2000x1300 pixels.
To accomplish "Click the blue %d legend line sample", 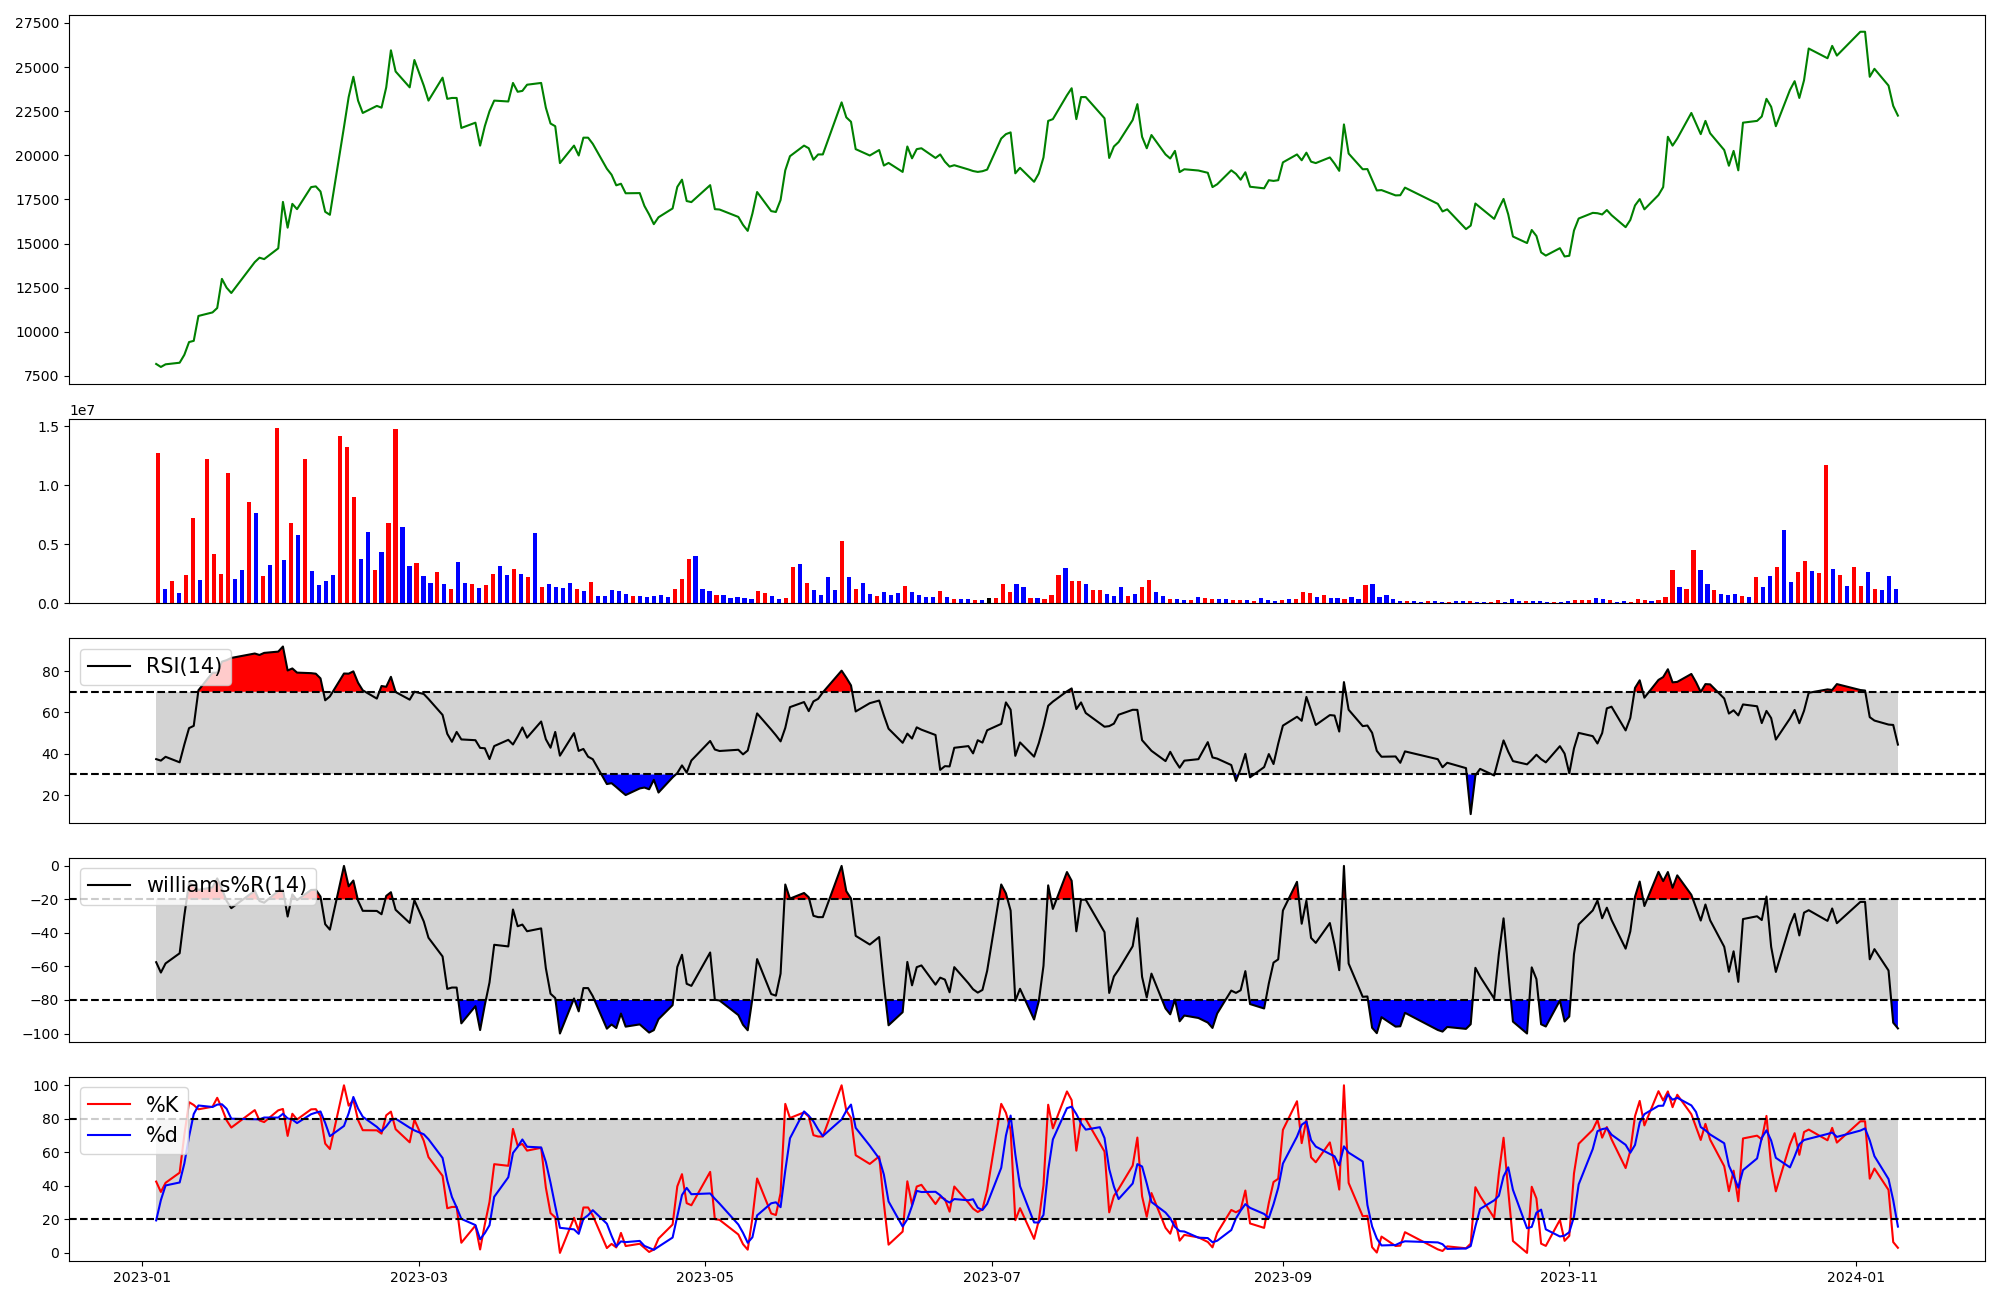I will [x=109, y=1135].
